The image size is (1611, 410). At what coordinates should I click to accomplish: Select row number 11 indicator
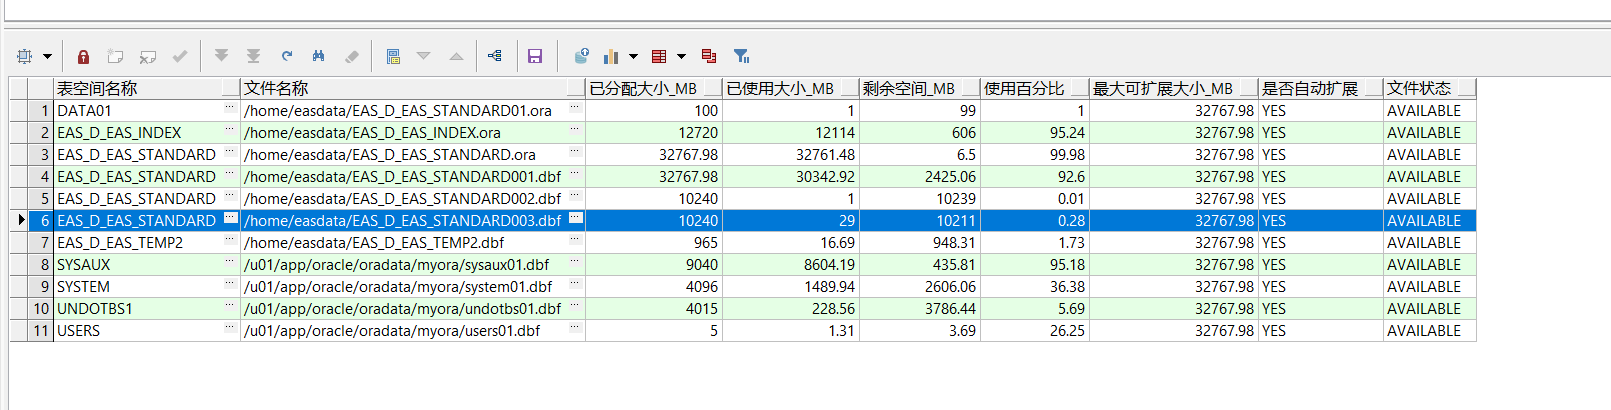tap(41, 330)
